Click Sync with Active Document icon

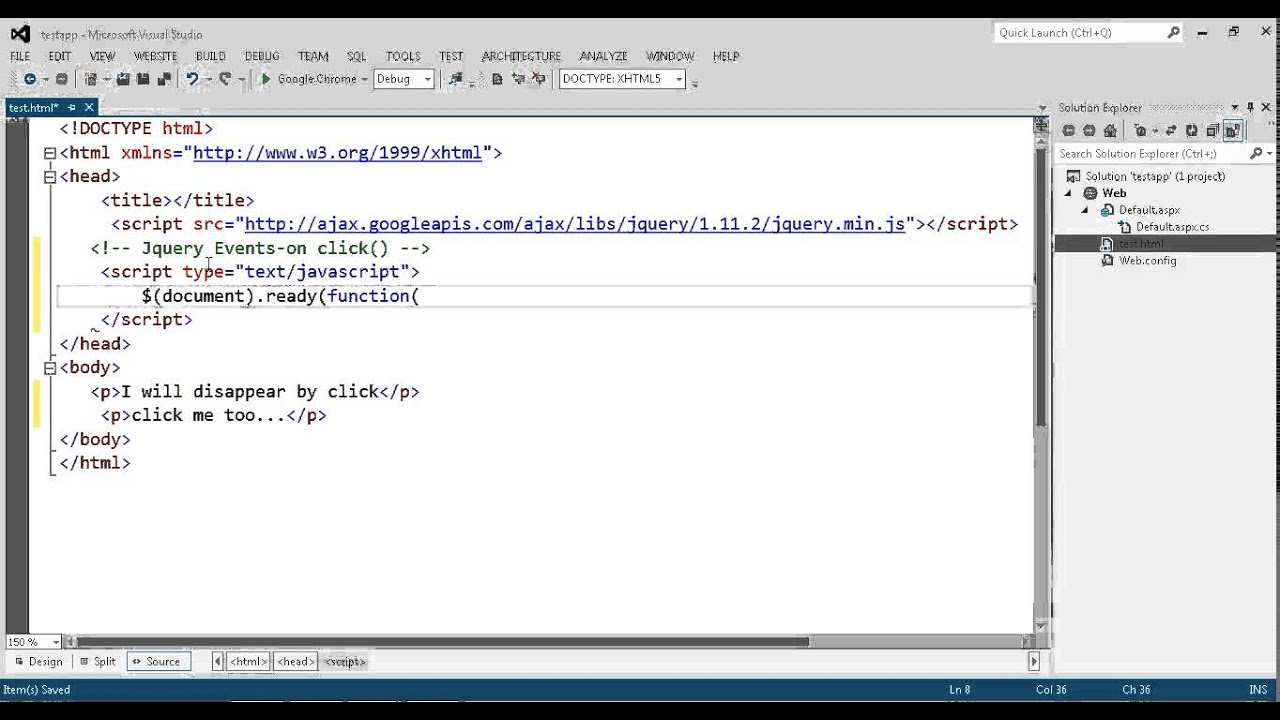(x=1171, y=130)
